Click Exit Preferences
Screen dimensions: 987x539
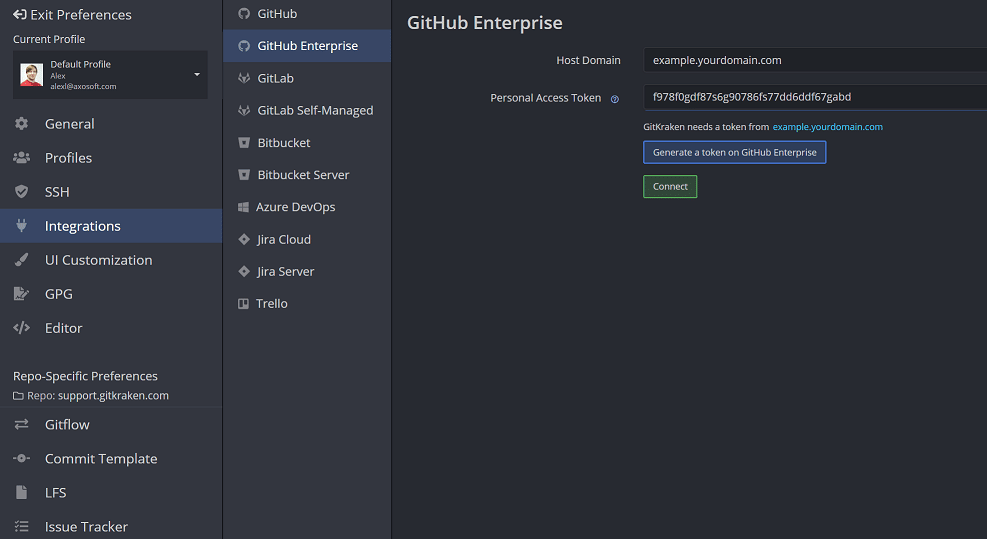click(x=72, y=15)
